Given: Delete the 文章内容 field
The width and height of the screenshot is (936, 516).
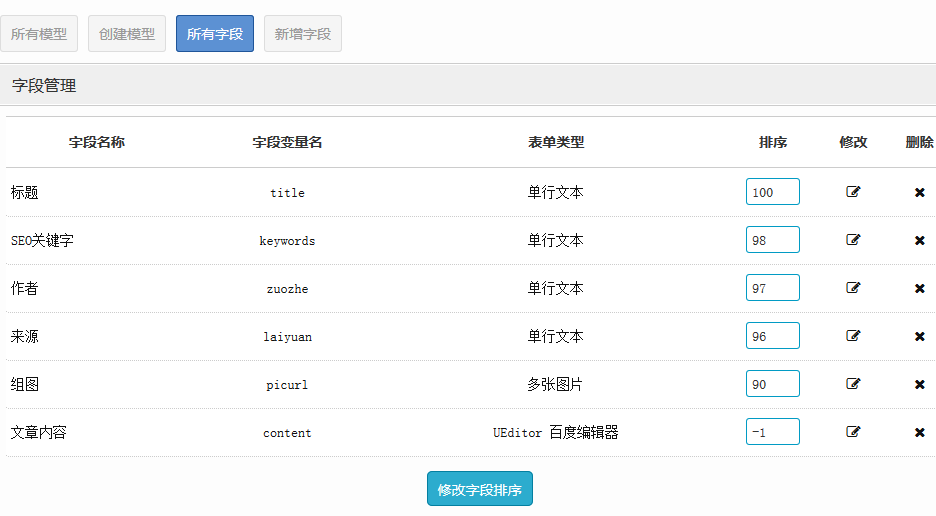Looking at the screenshot, I should (x=919, y=432).
